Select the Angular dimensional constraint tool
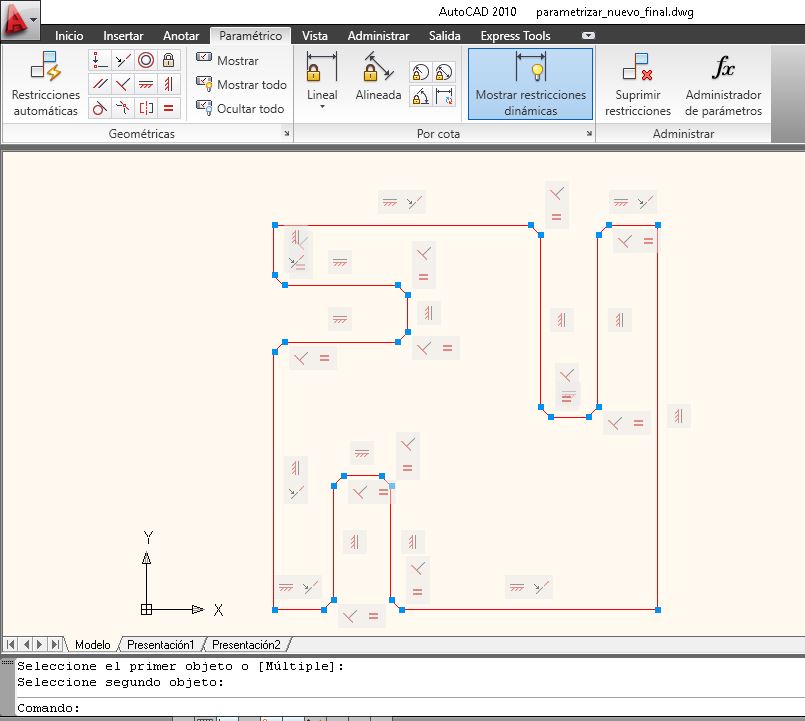The image size is (805, 721). coord(420,96)
